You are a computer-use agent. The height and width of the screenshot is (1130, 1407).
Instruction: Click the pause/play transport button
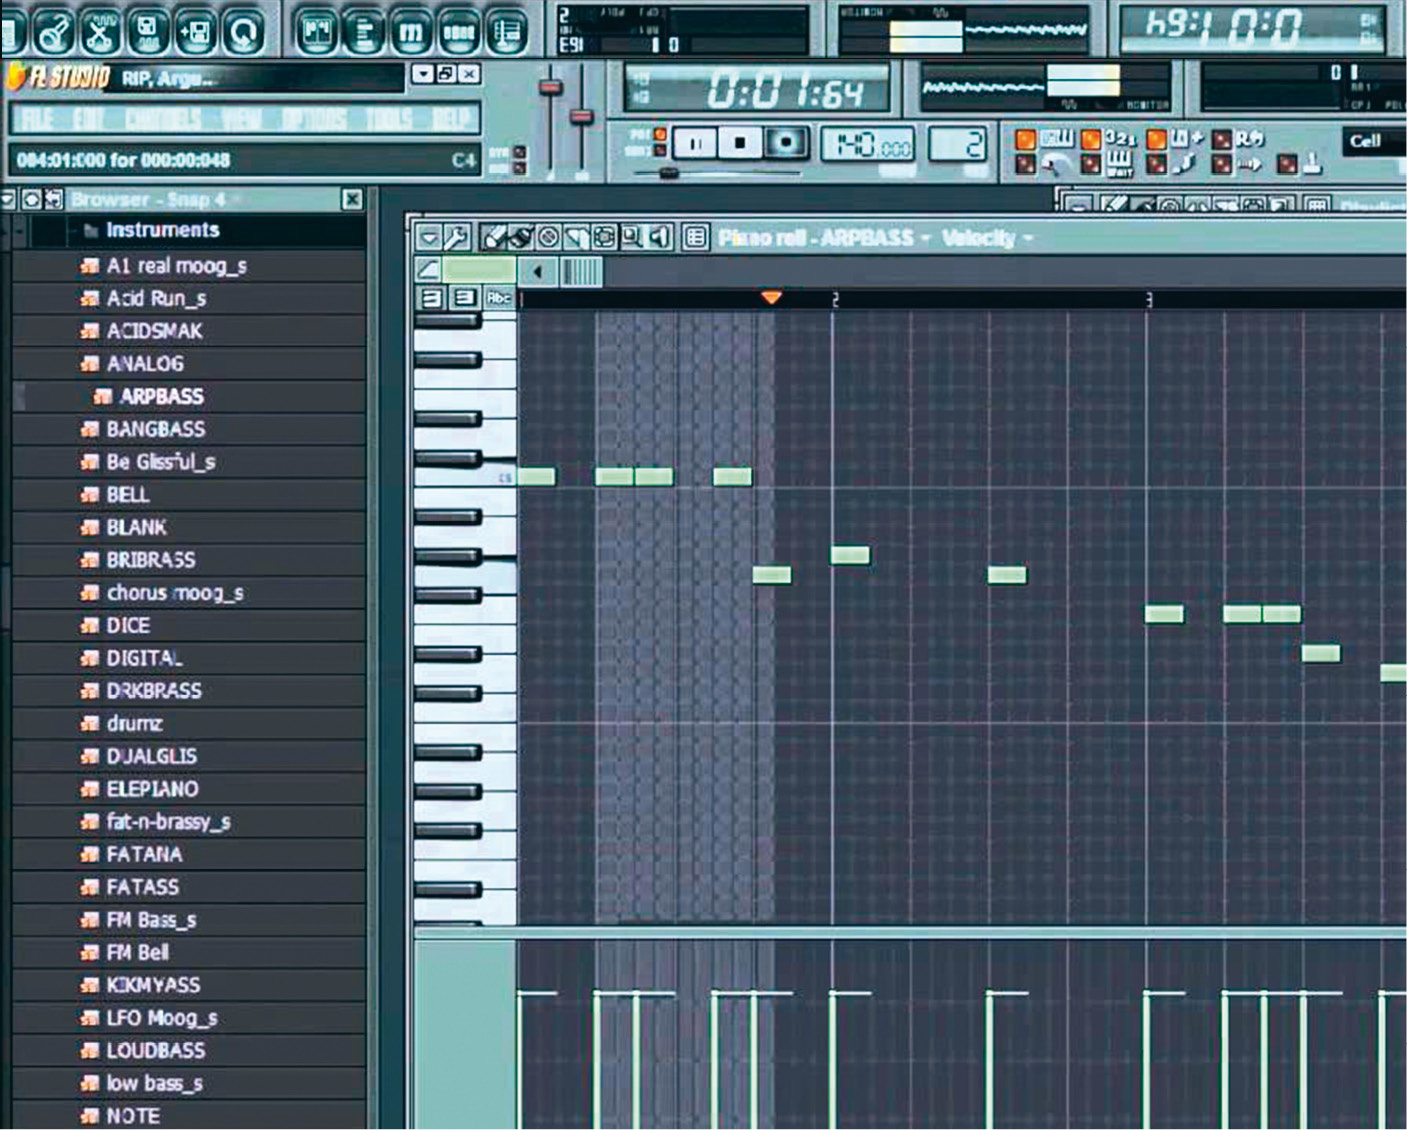click(695, 144)
